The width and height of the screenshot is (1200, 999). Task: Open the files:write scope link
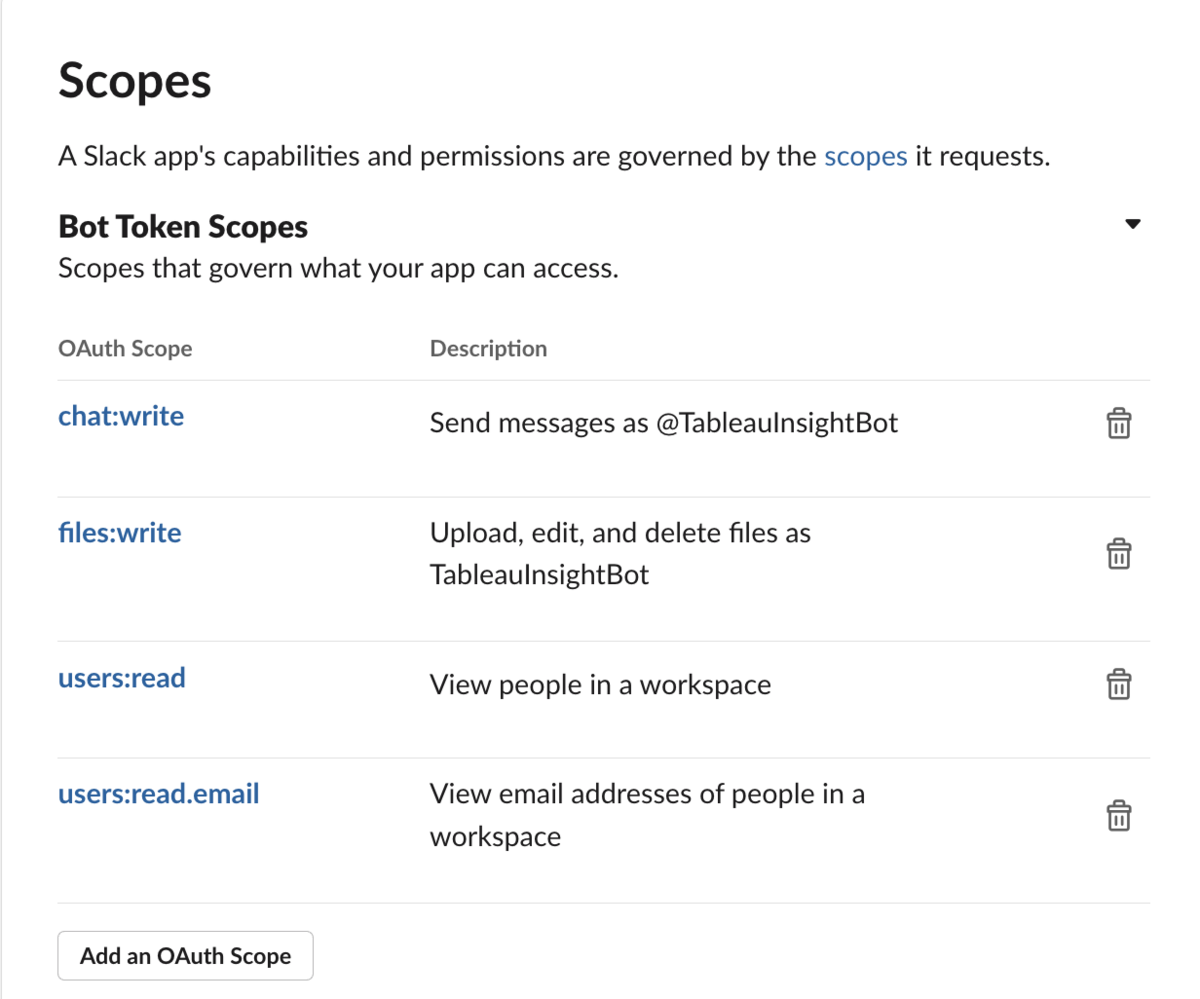[x=120, y=533]
